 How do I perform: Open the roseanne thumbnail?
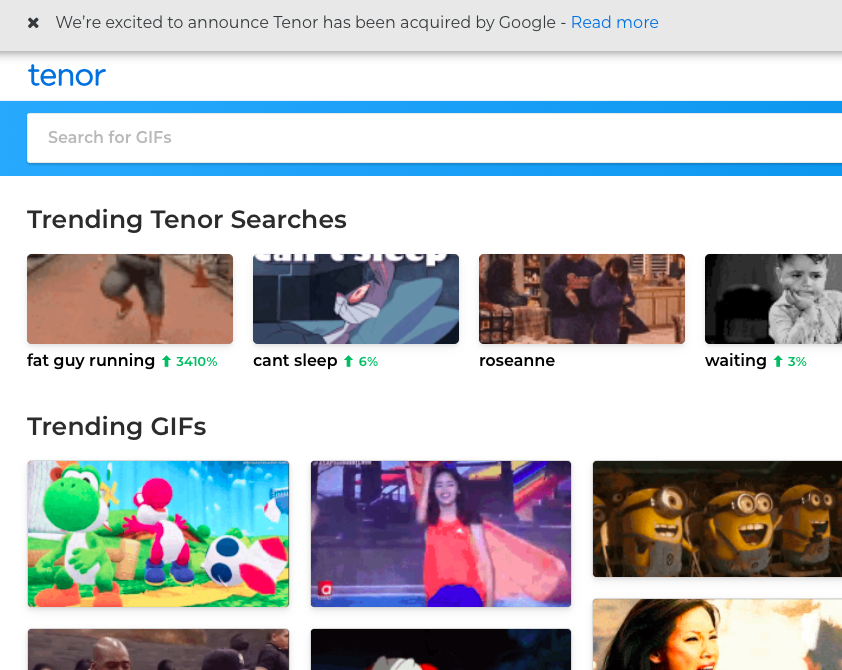(x=582, y=298)
